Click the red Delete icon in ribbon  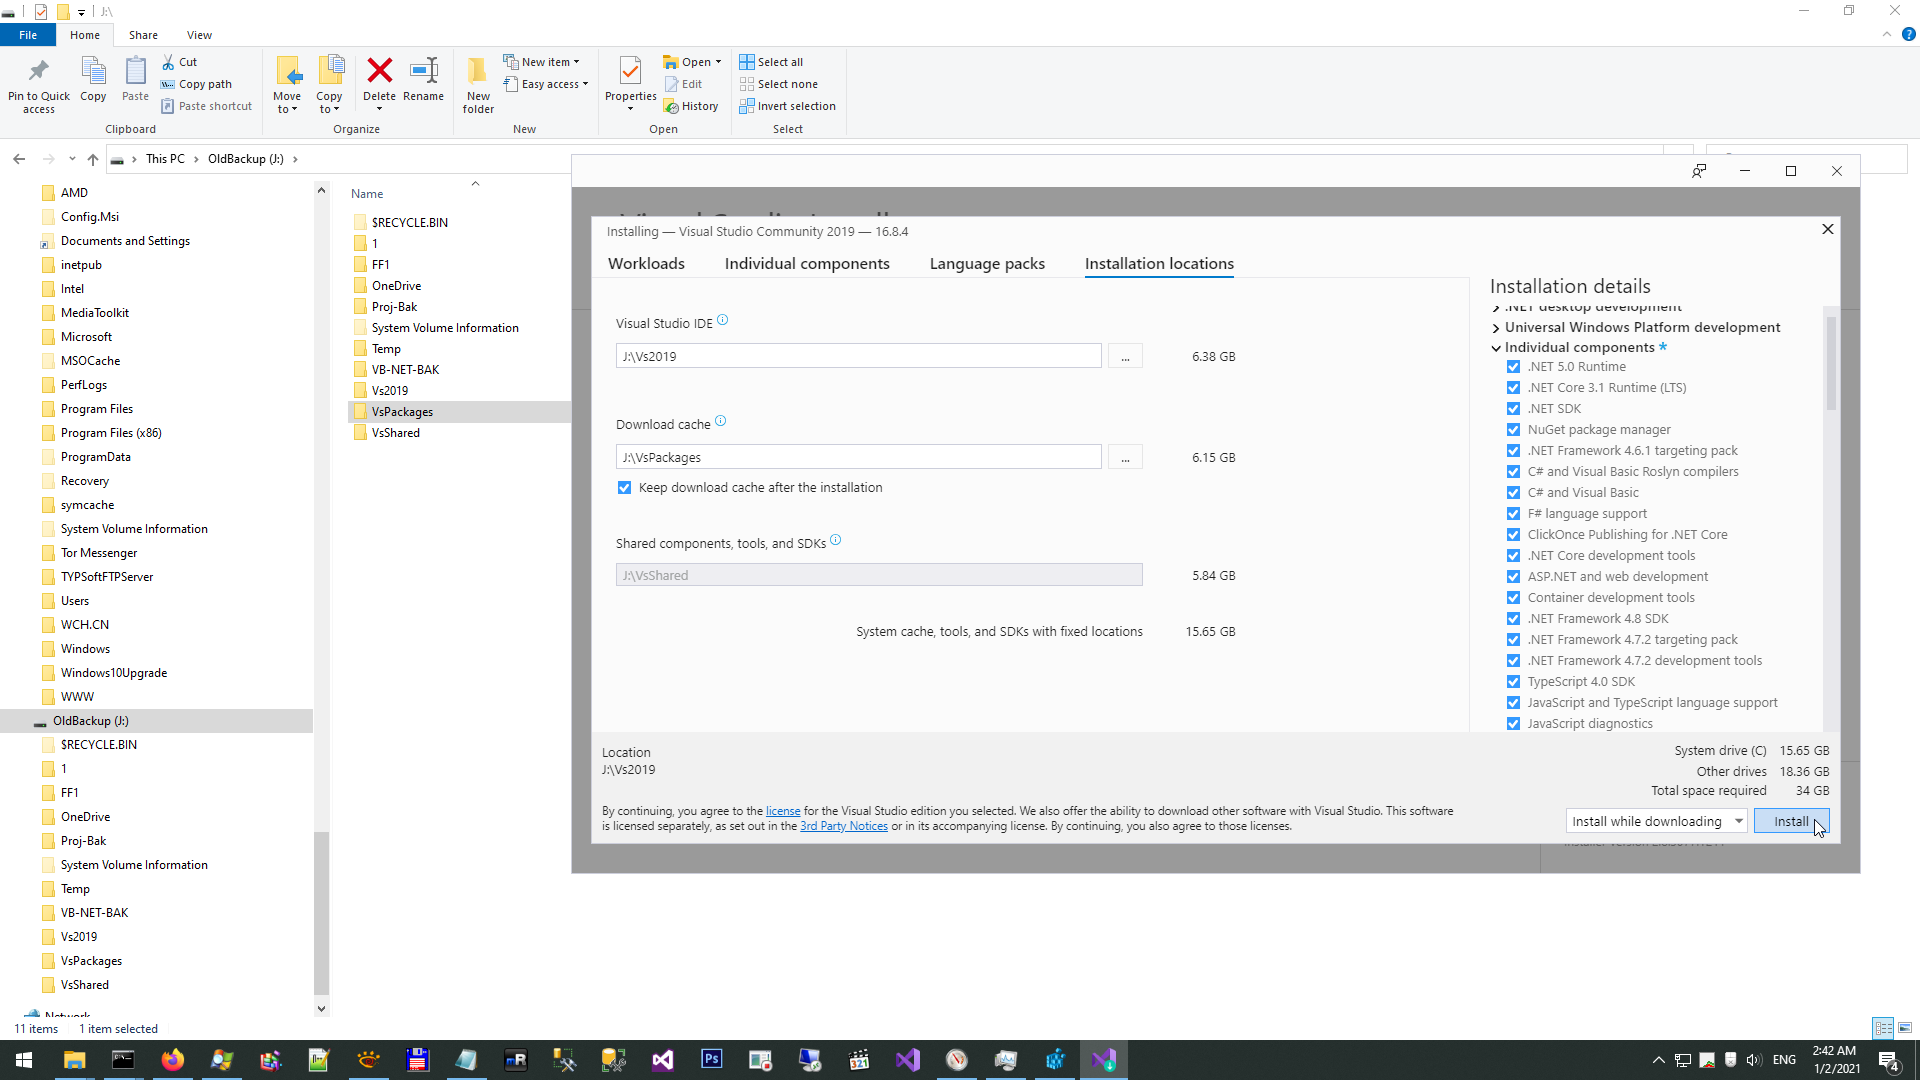click(x=379, y=71)
